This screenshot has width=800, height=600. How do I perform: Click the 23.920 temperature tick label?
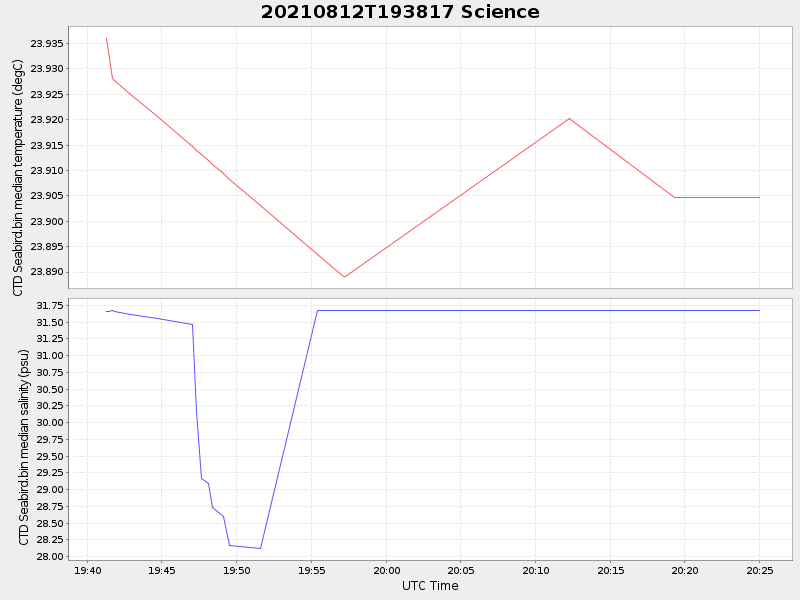[x=47, y=120]
